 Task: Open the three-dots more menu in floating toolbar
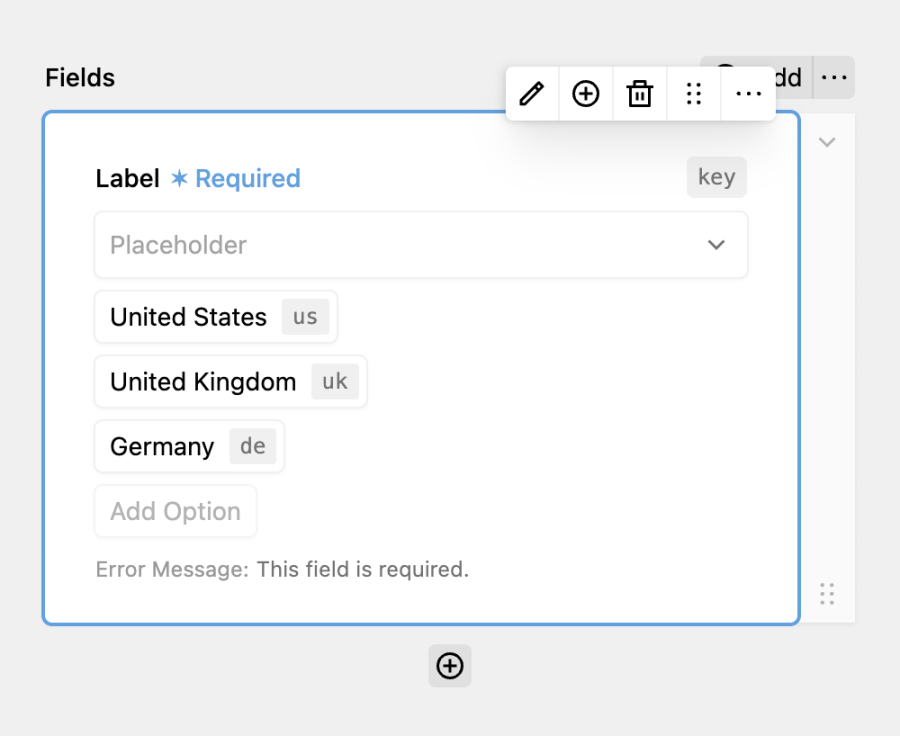coord(748,94)
